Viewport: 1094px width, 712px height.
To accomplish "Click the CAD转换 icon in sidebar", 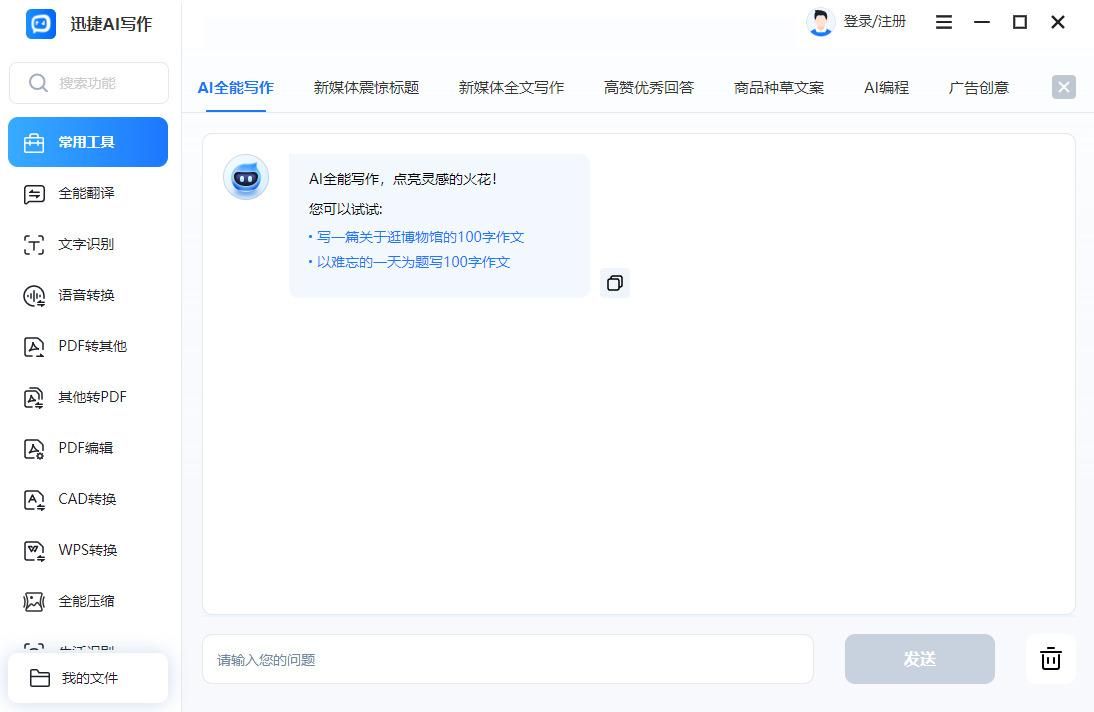I will click(x=34, y=499).
